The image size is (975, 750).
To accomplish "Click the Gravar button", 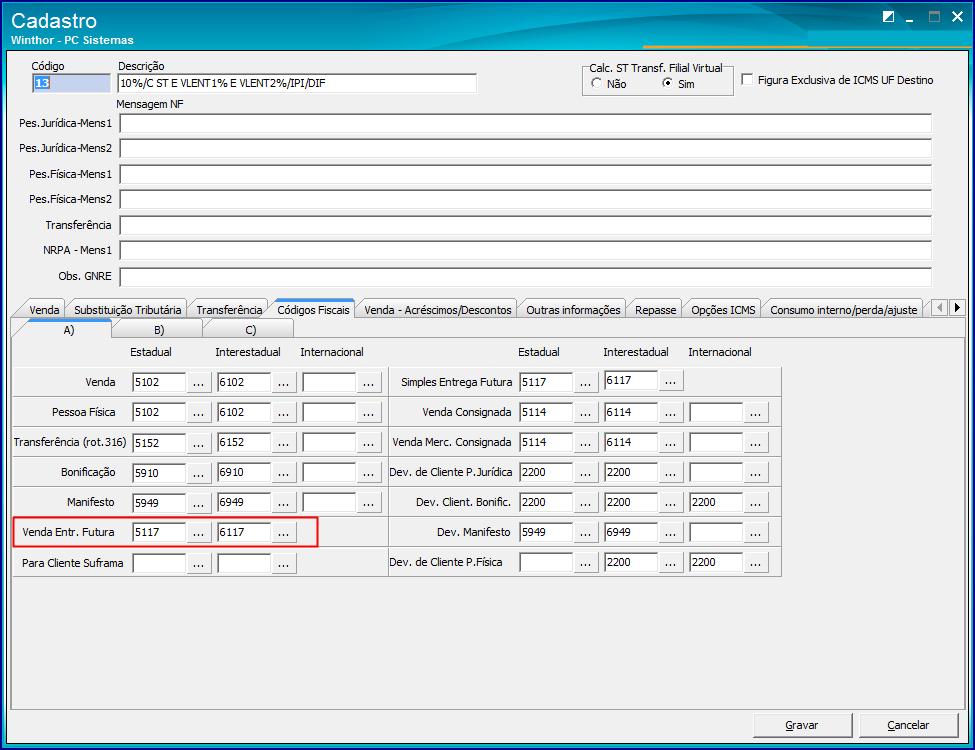I will coord(802,725).
